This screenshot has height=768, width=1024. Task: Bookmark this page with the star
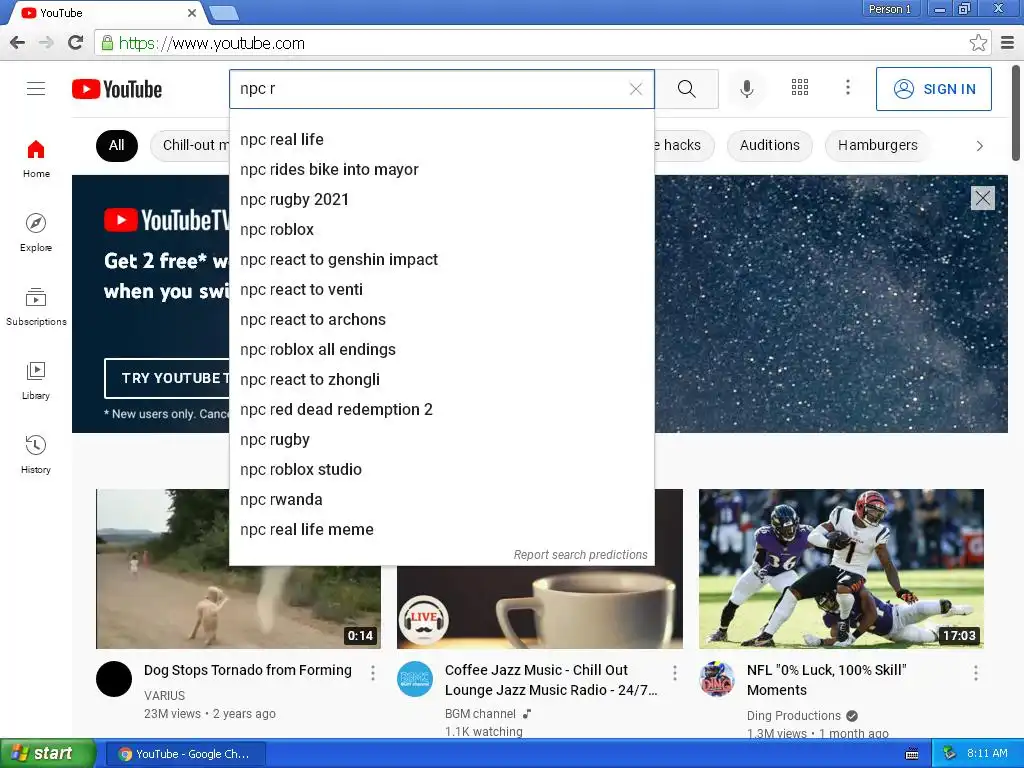click(978, 43)
